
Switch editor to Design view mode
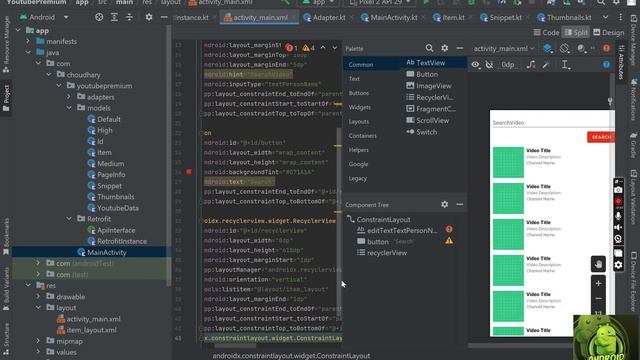(x=608, y=32)
